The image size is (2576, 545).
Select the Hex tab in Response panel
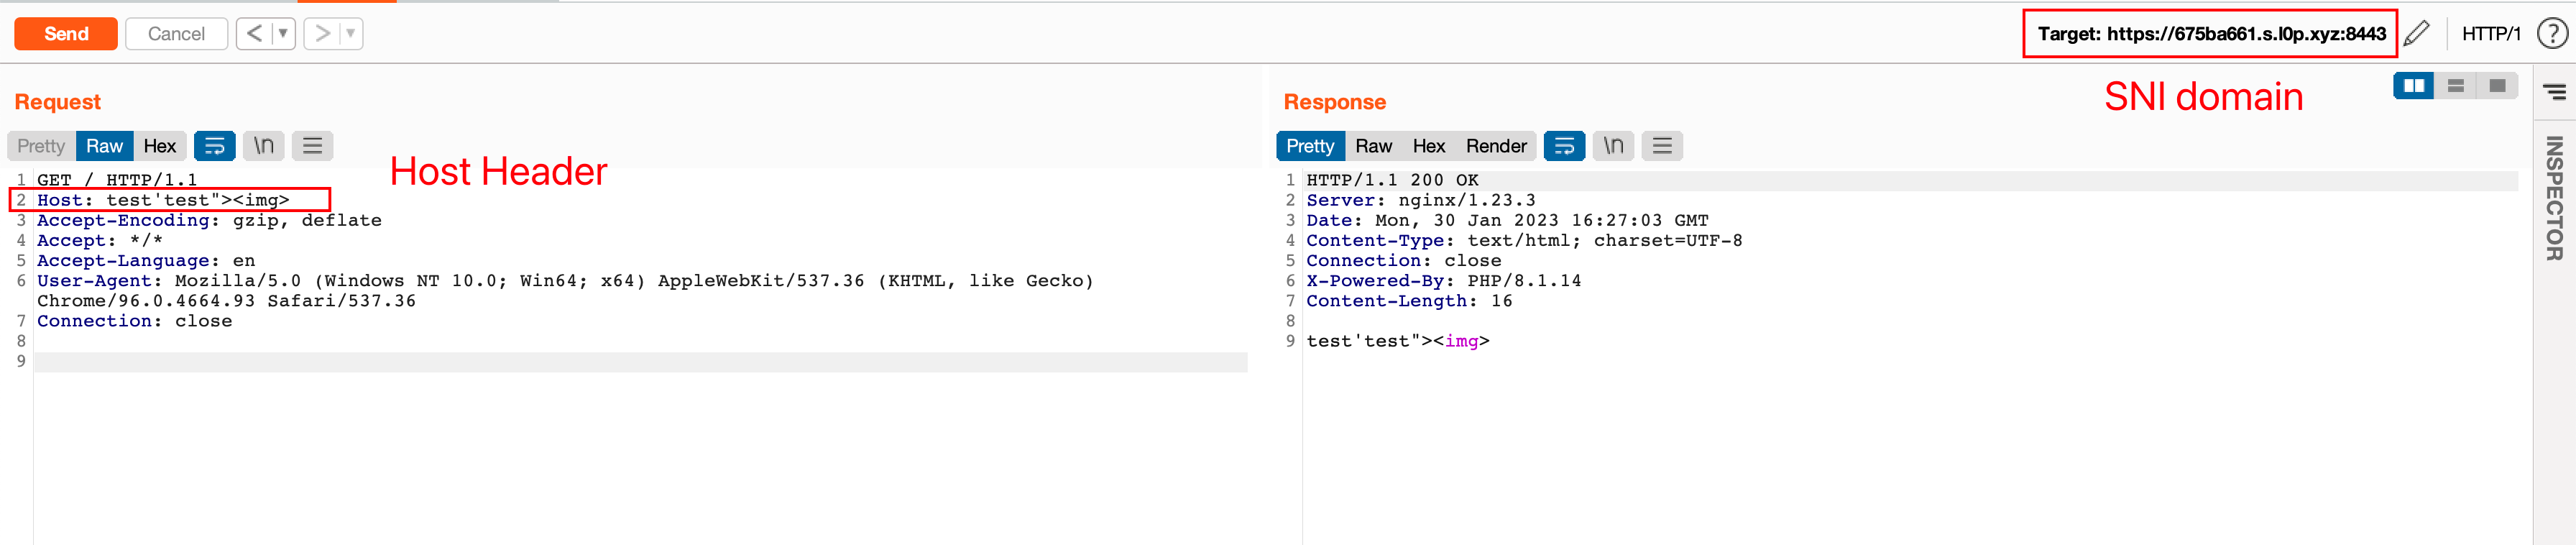[1429, 146]
